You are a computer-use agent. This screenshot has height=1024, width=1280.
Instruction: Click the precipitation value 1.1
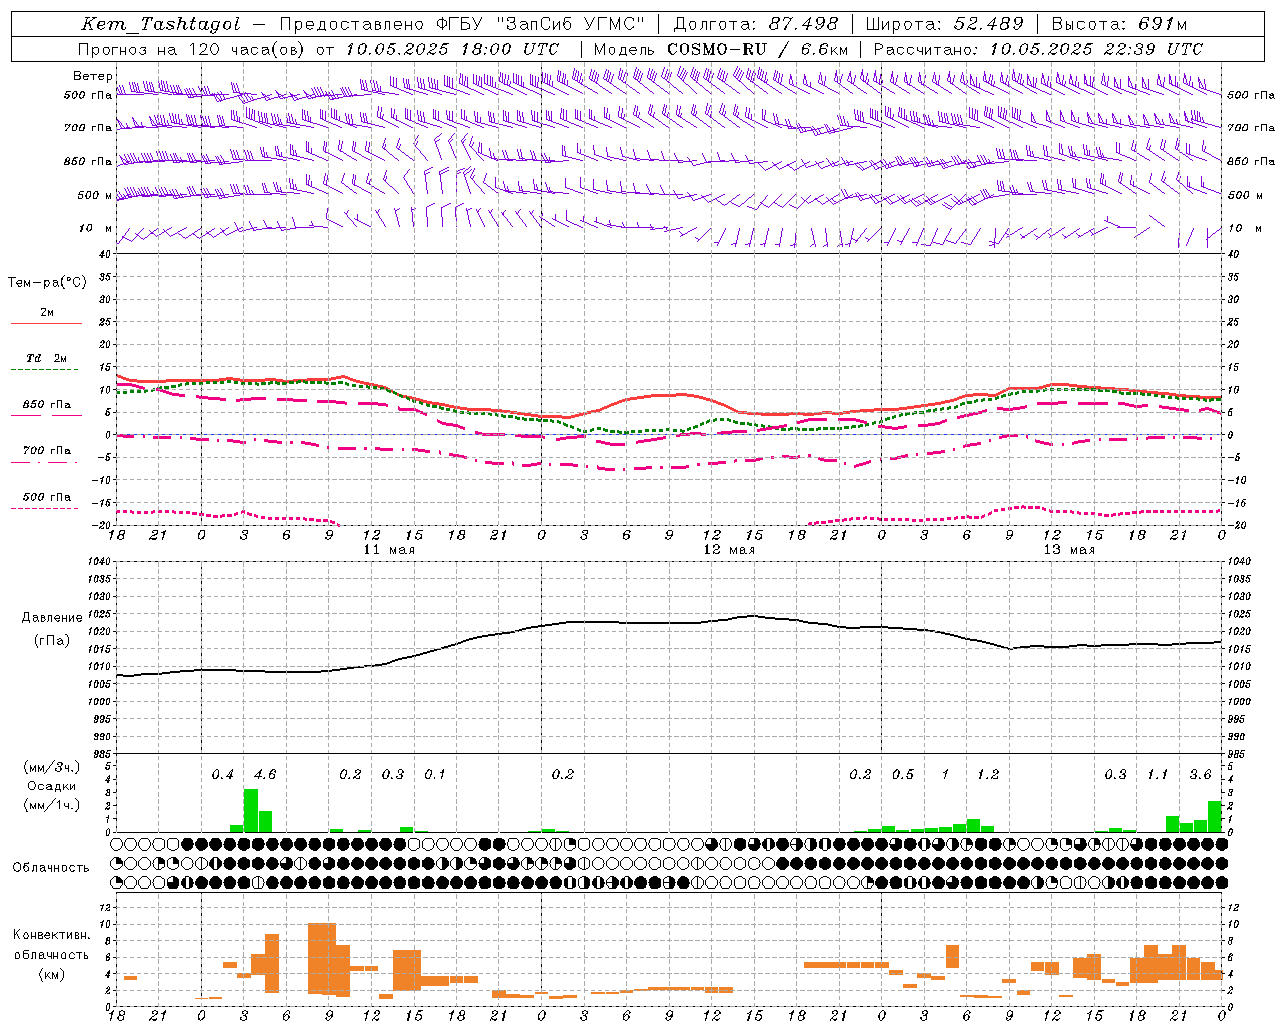tap(1157, 775)
